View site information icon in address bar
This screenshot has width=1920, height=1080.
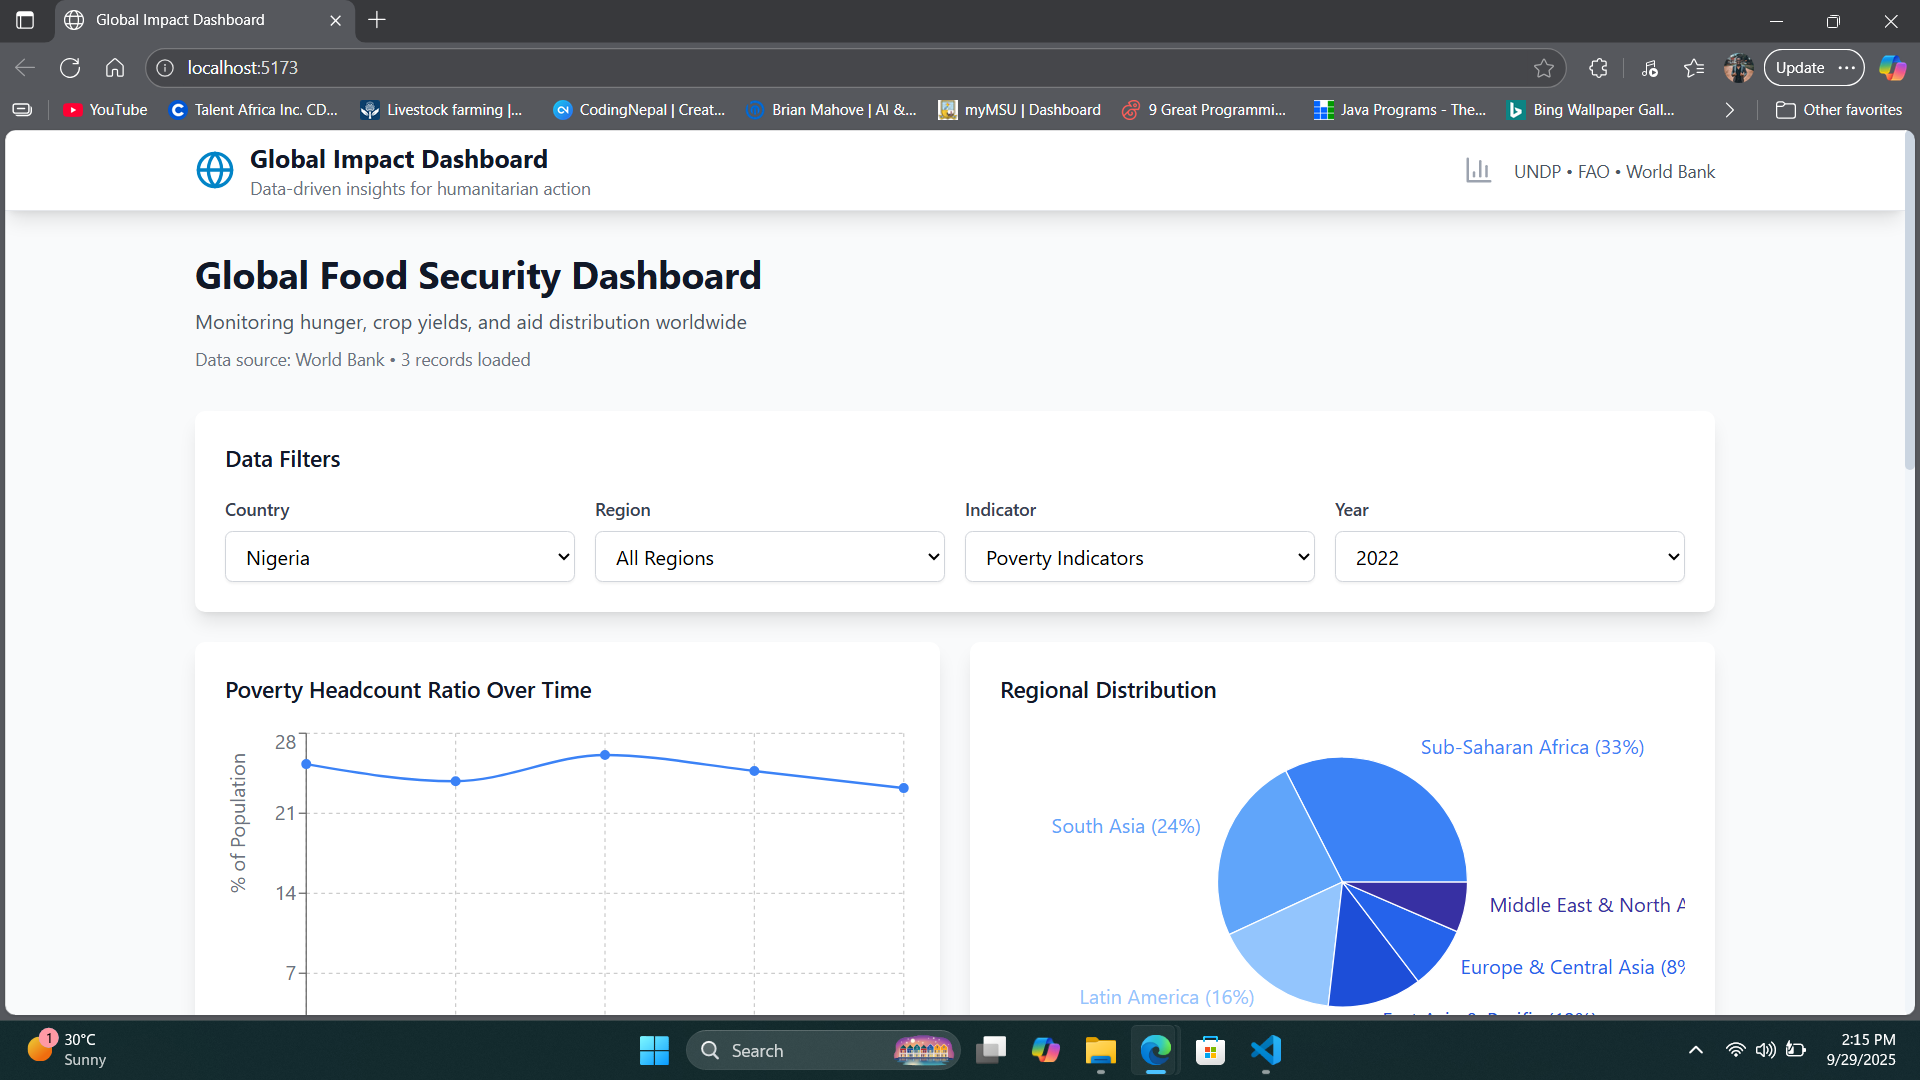(165, 68)
